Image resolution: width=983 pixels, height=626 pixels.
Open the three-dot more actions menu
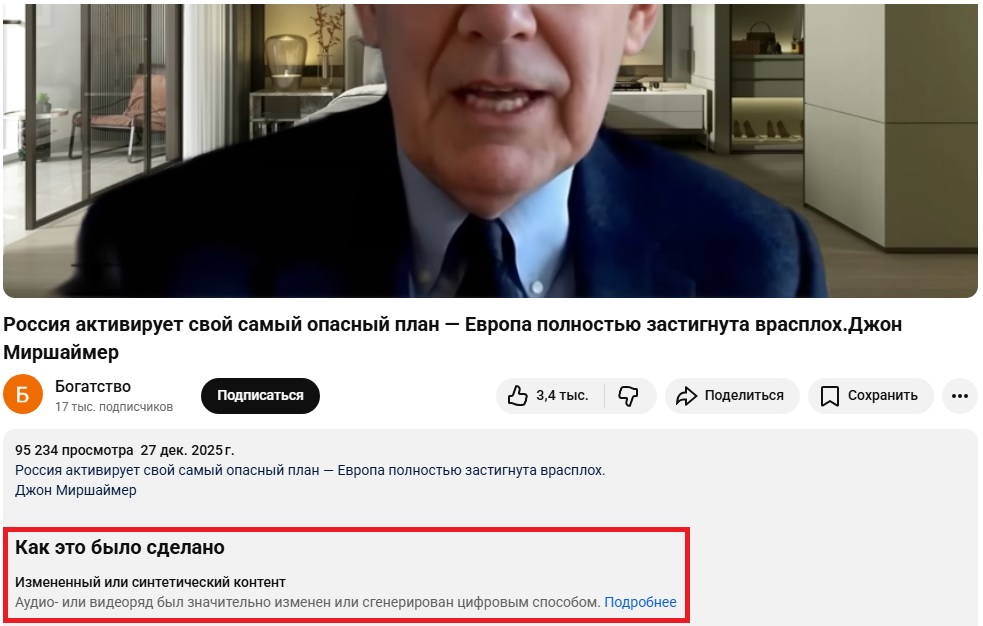click(960, 395)
